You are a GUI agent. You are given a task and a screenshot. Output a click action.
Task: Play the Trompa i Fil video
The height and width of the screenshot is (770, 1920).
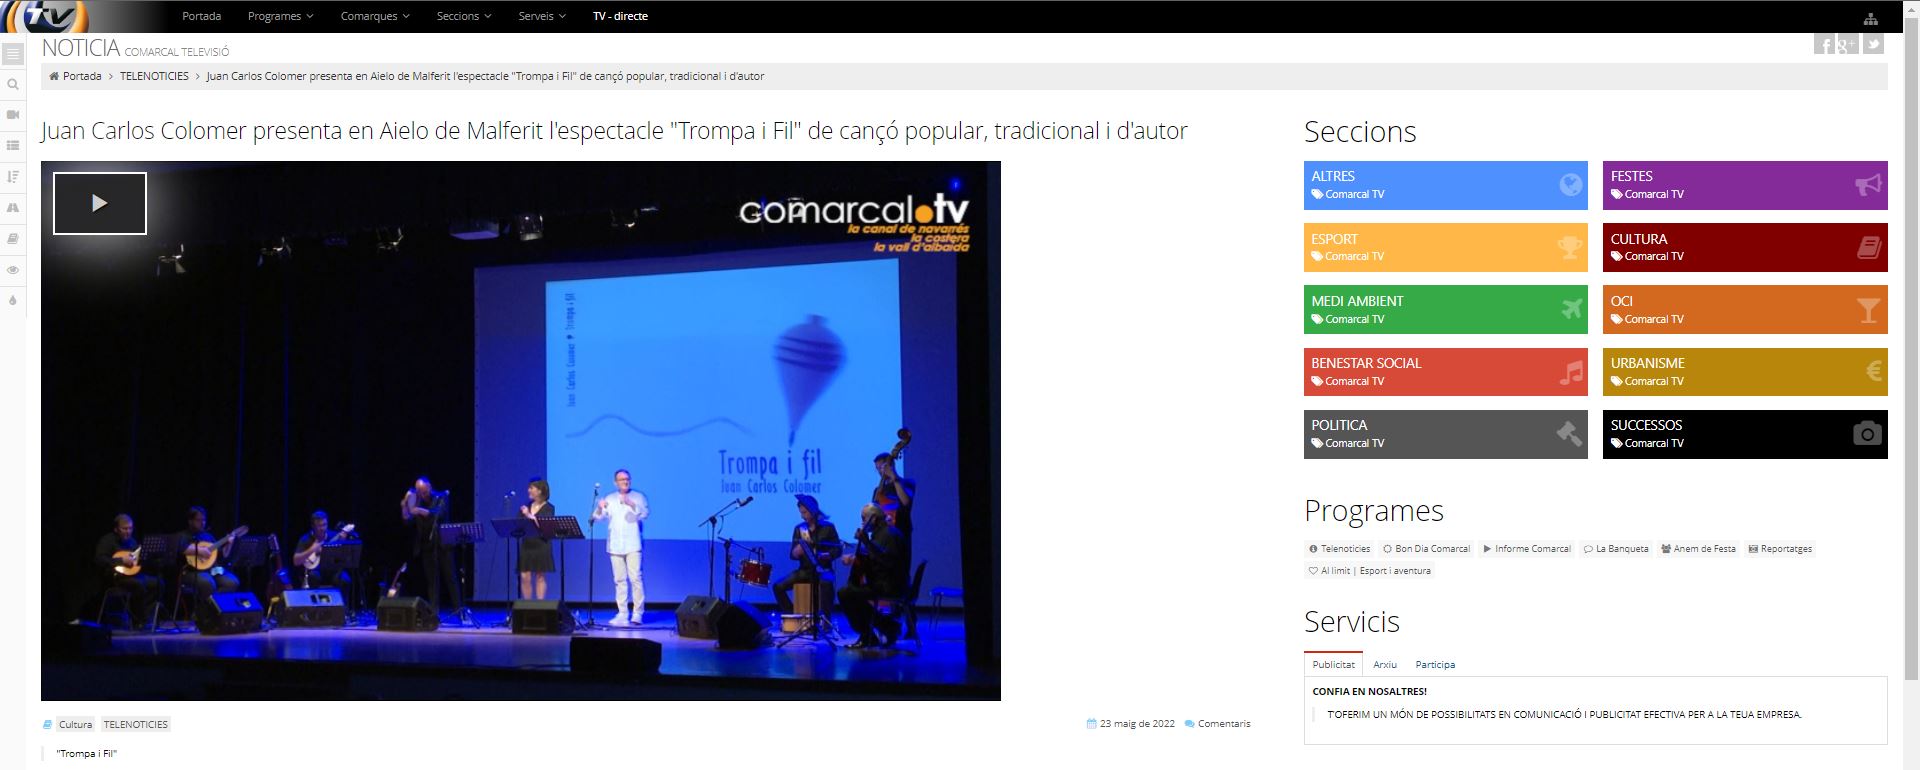[100, 203]
